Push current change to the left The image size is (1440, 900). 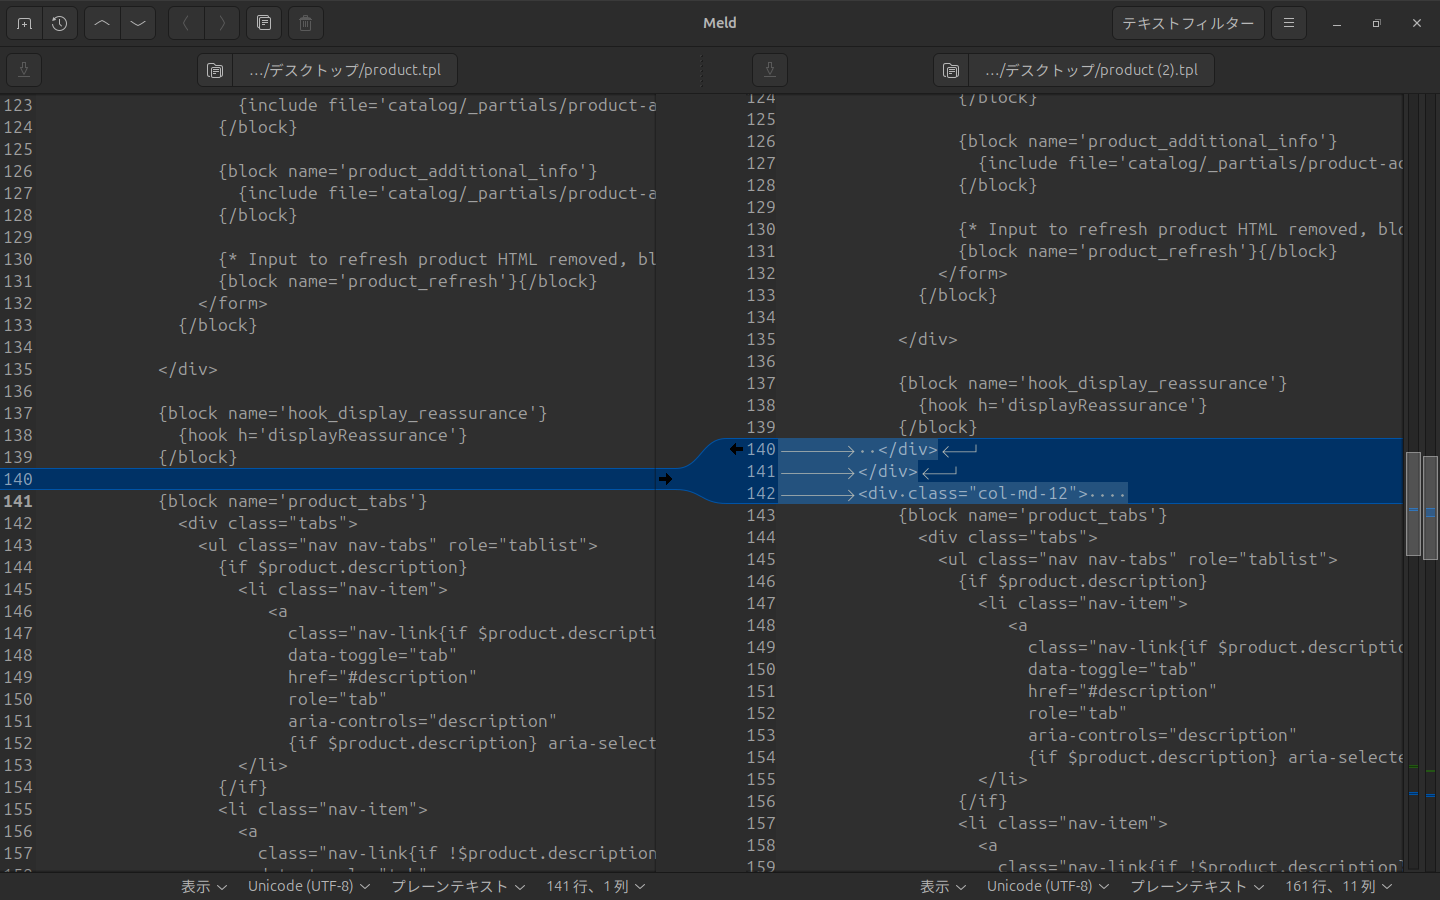(186, 23)
